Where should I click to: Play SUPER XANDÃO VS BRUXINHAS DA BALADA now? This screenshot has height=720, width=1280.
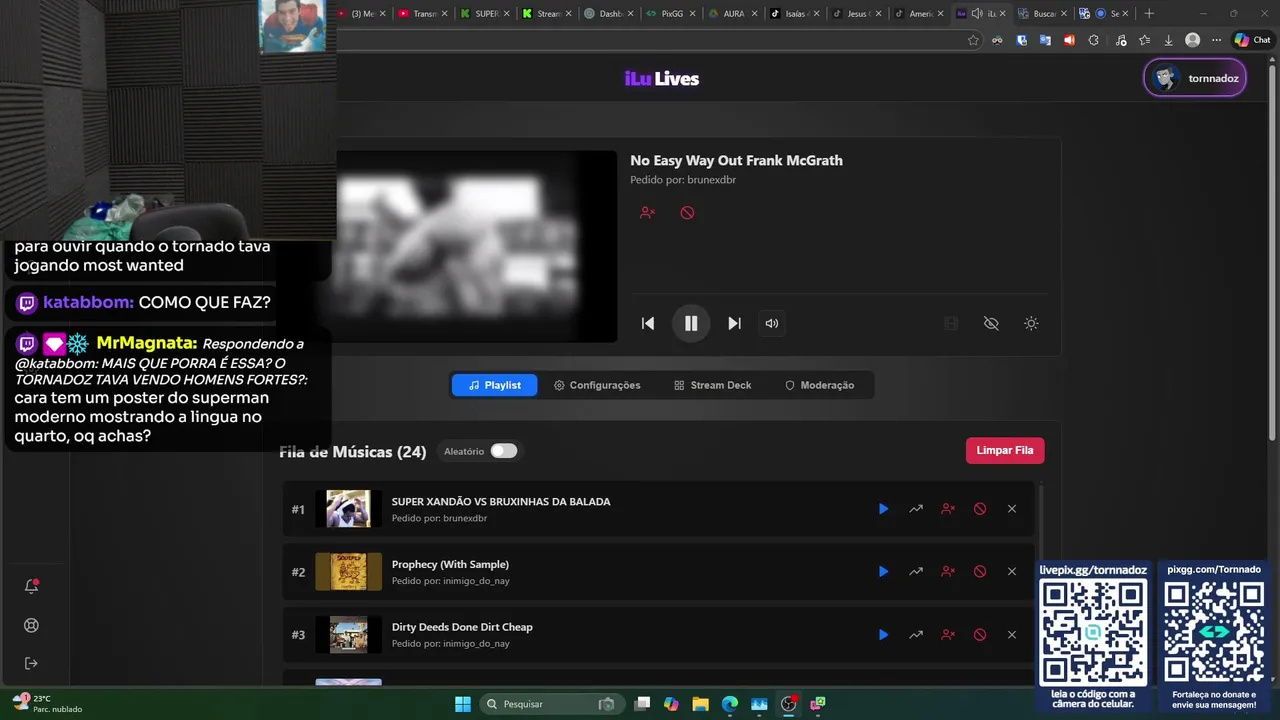tap(883, 509)
